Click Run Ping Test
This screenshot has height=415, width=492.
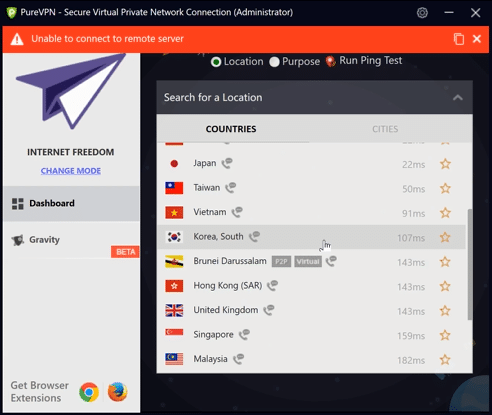(x=364, y=61)
